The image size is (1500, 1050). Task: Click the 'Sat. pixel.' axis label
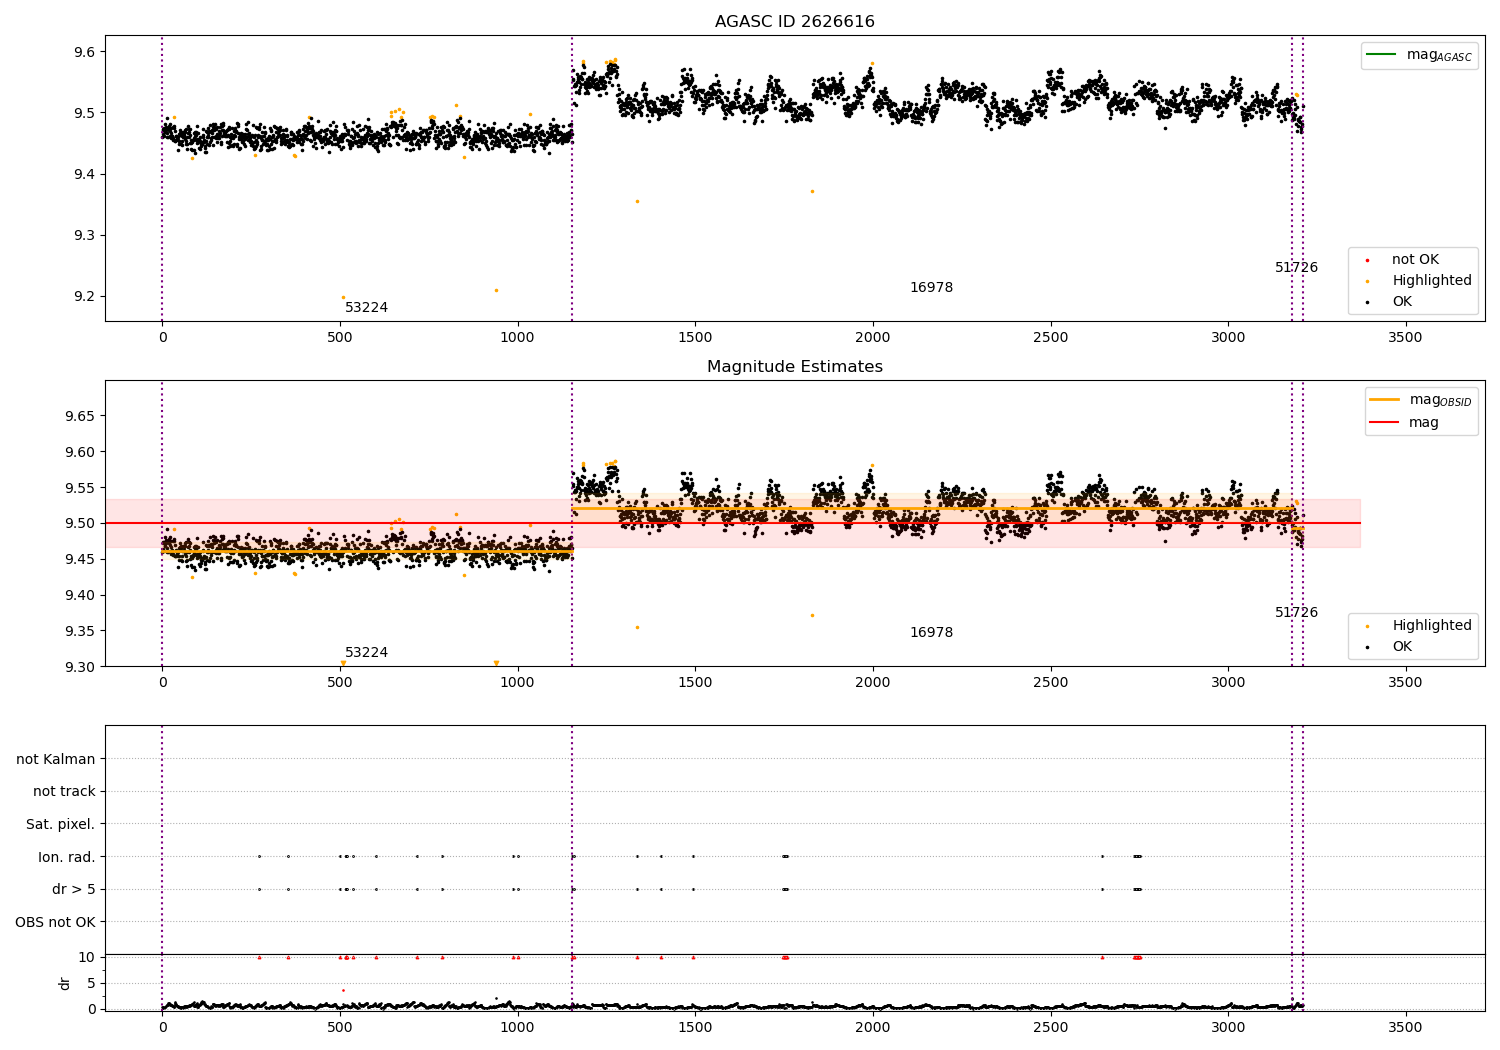tap(61, 825)
